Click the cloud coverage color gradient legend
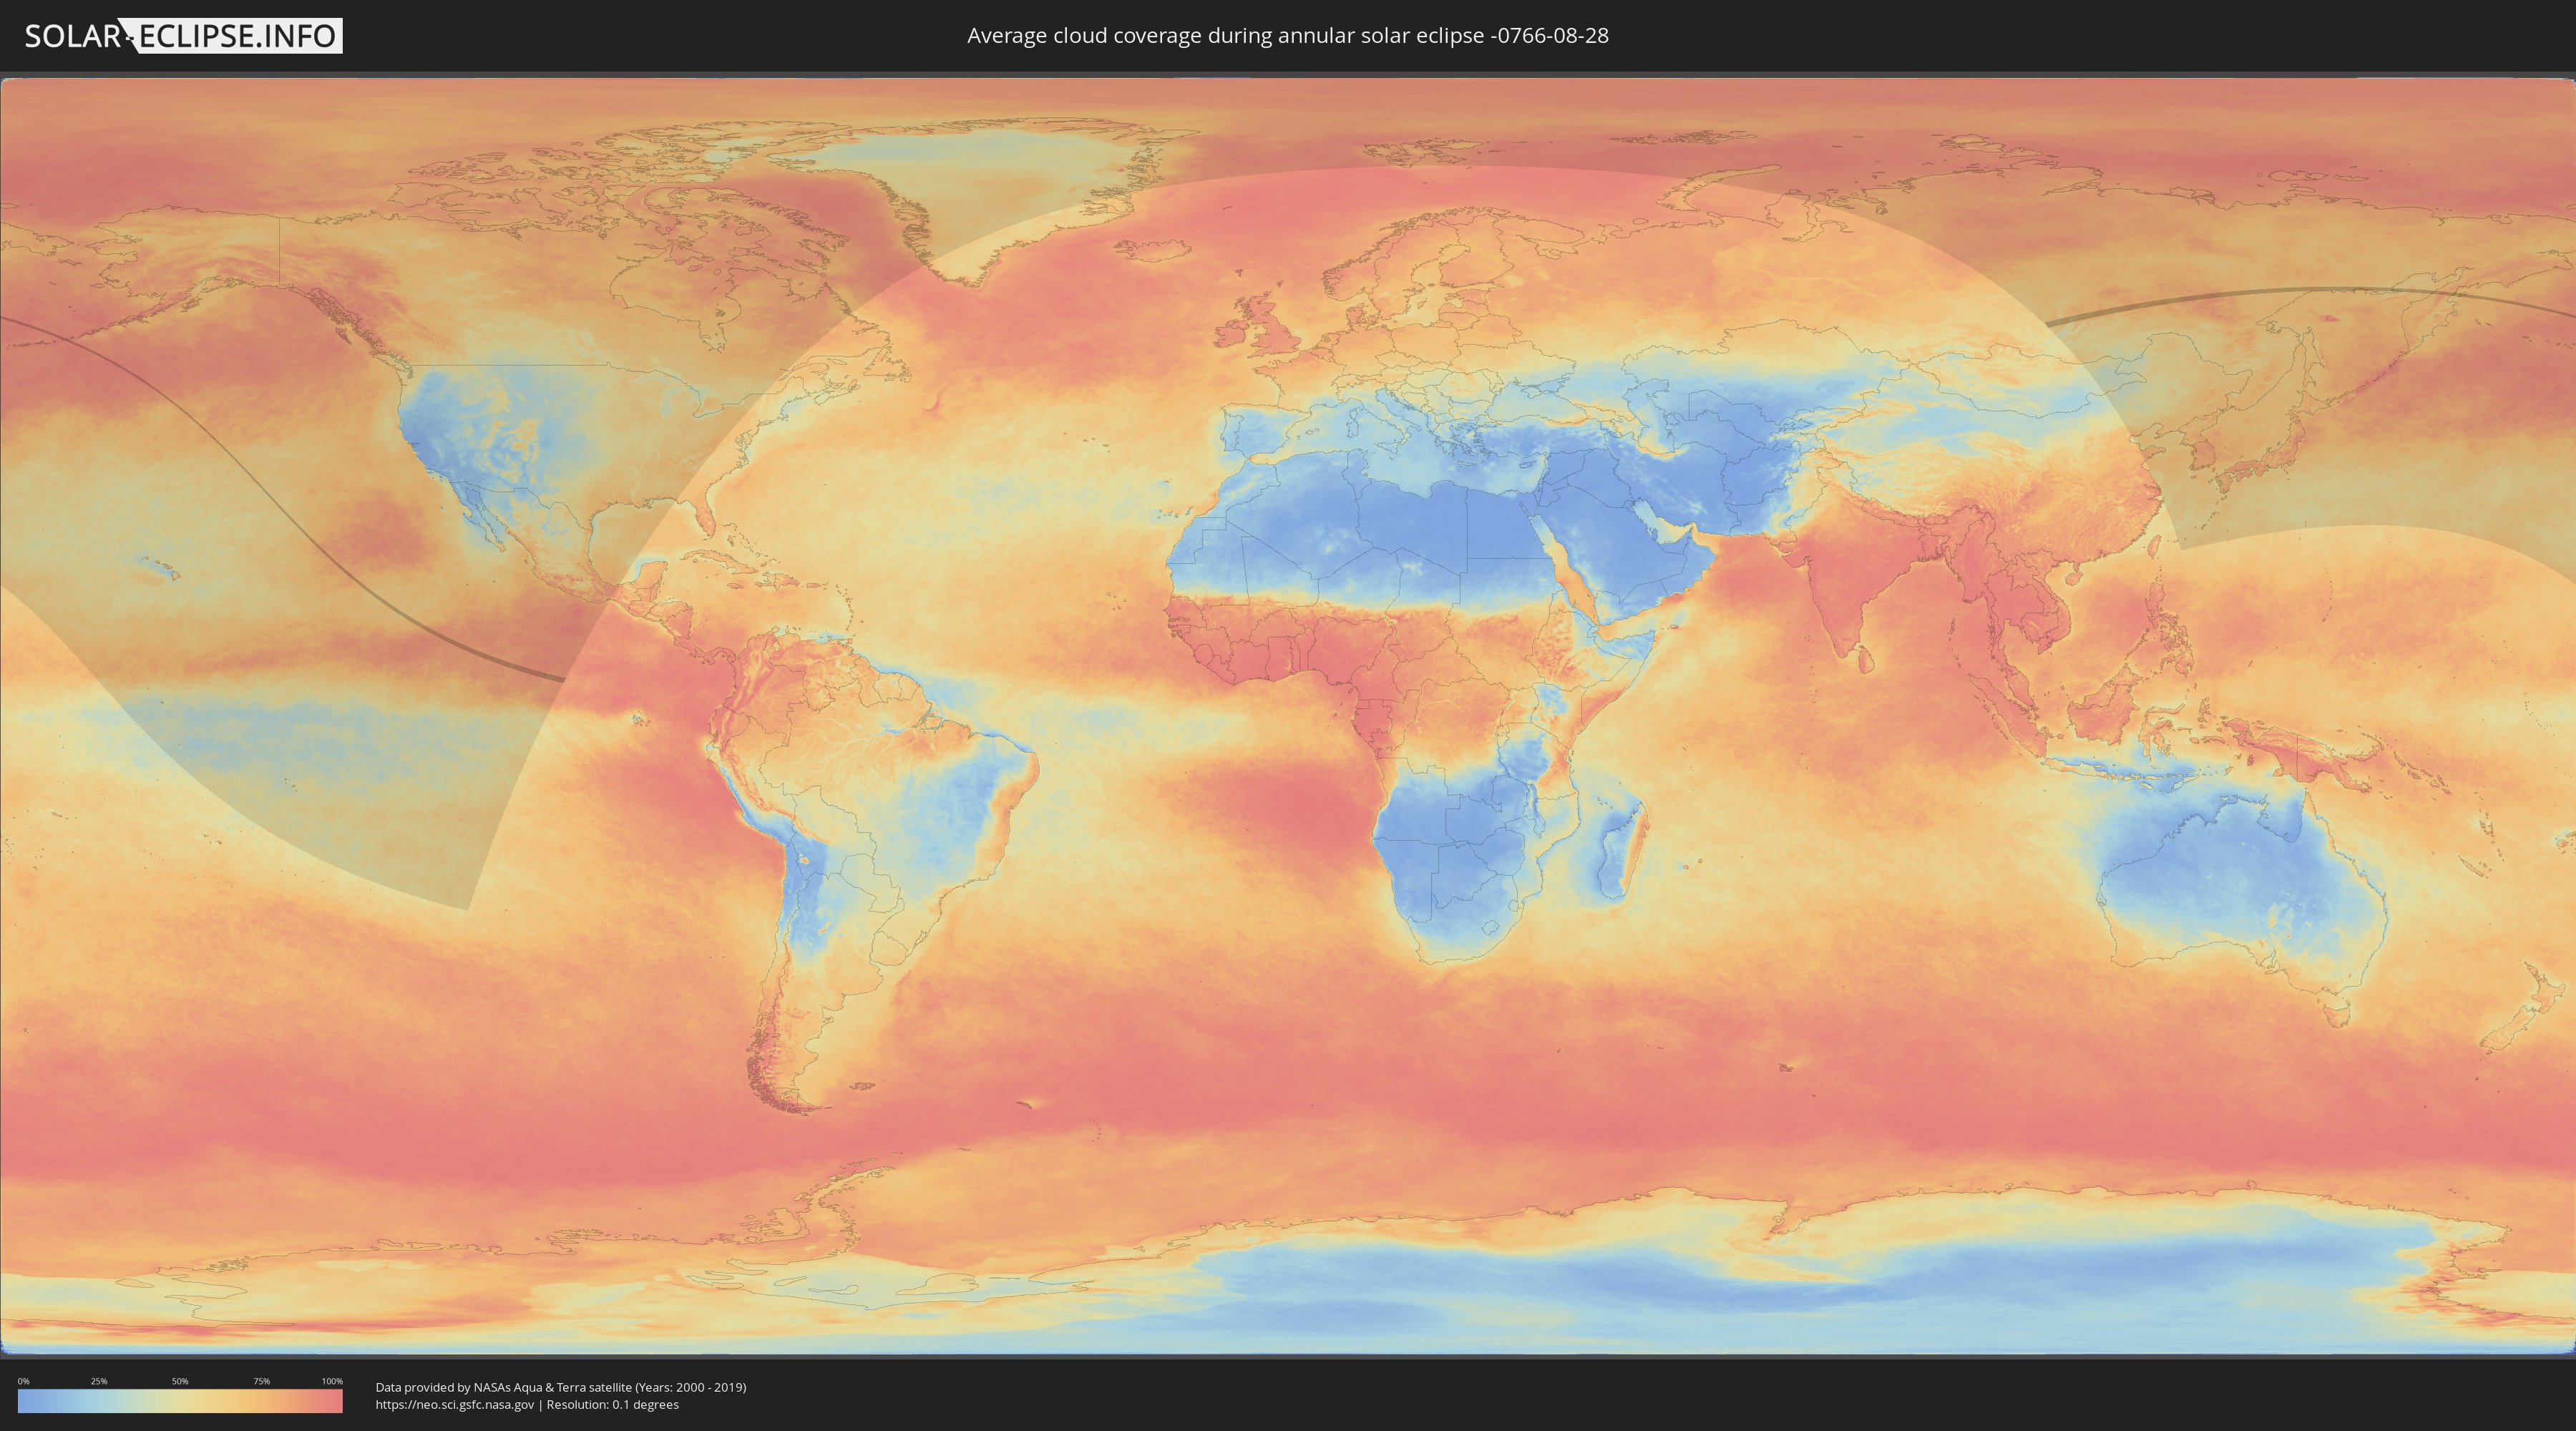 180,1401
